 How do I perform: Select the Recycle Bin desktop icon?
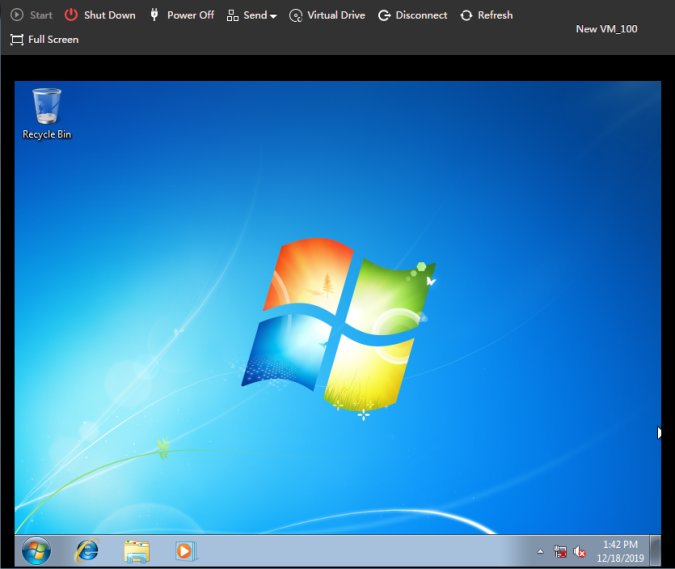click(x=47, y=114)
